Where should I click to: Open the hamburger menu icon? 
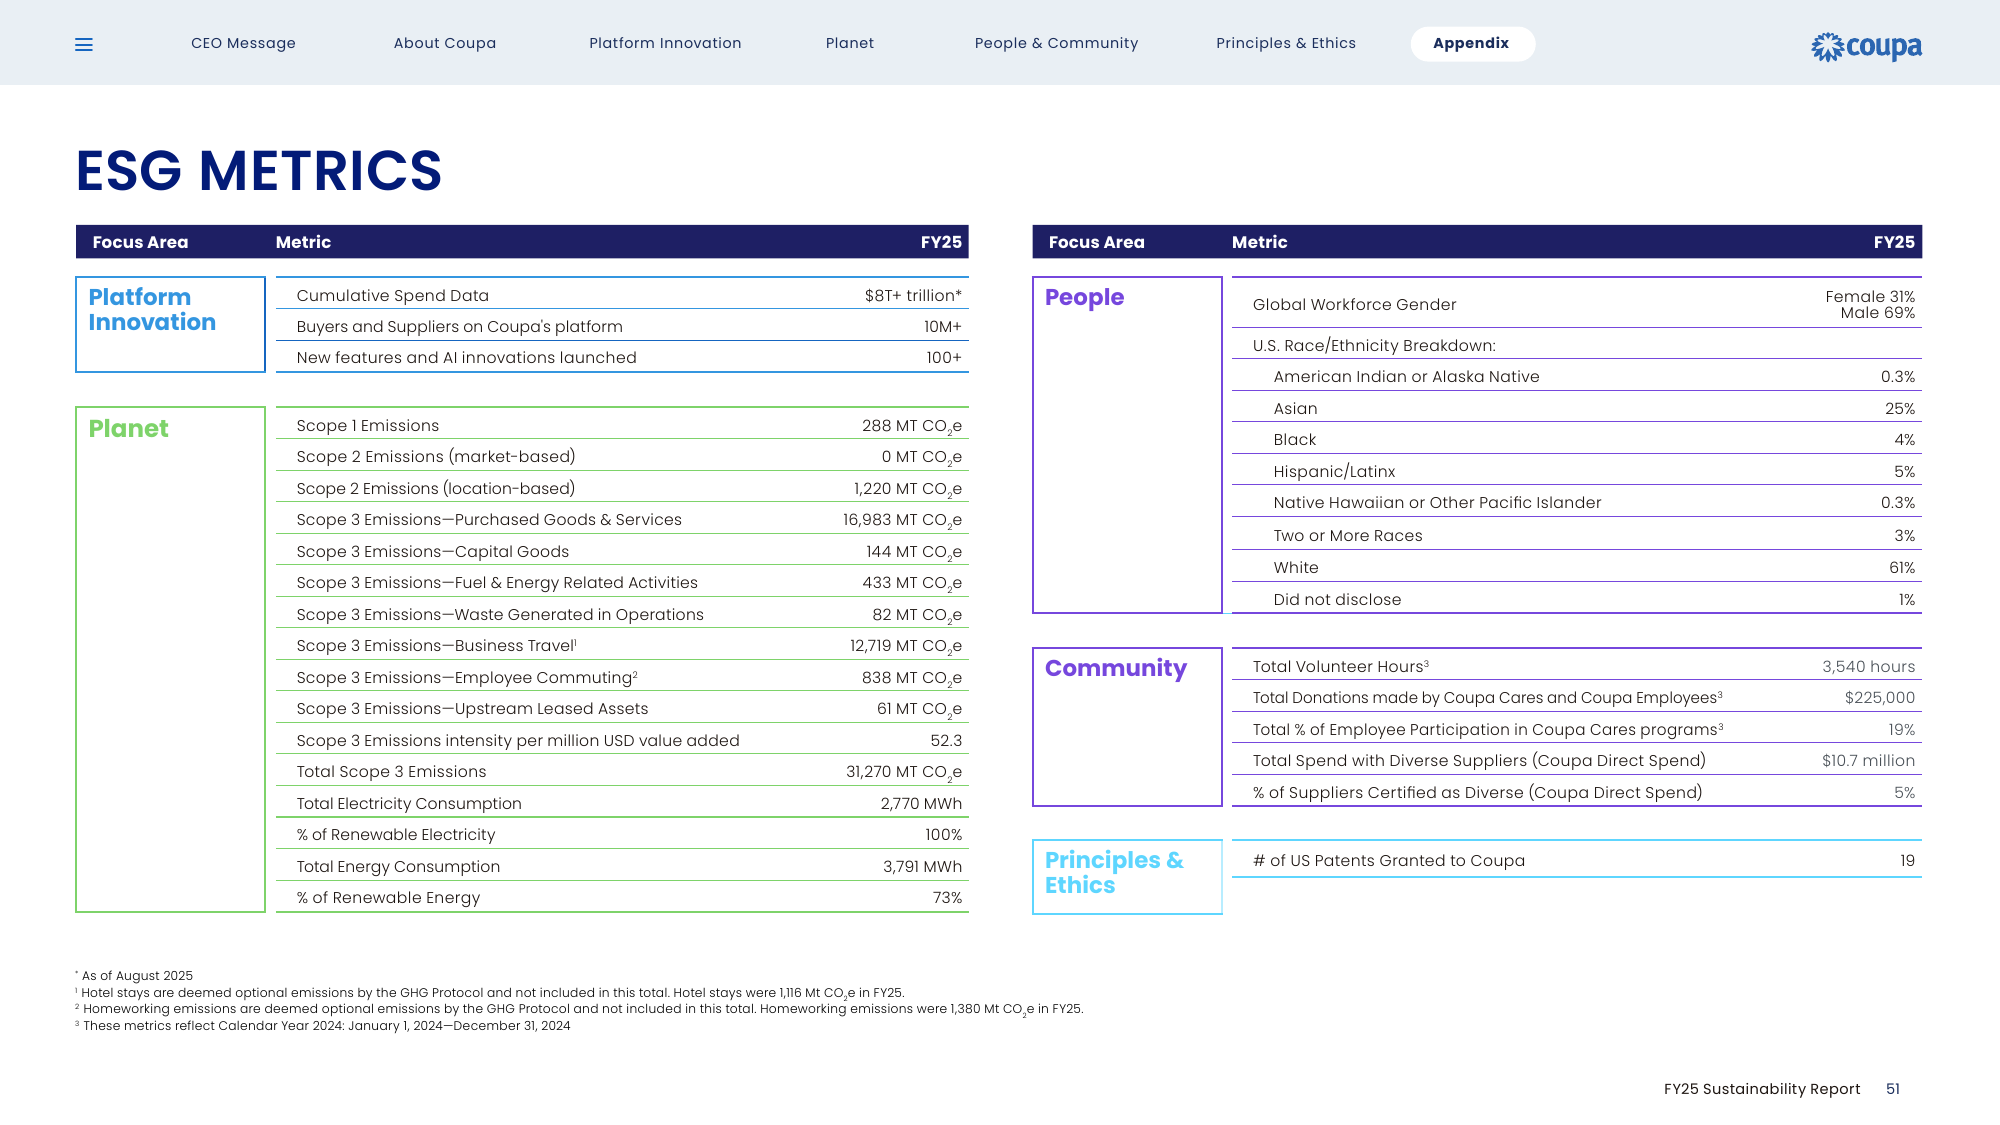click(x=84, y=45)
